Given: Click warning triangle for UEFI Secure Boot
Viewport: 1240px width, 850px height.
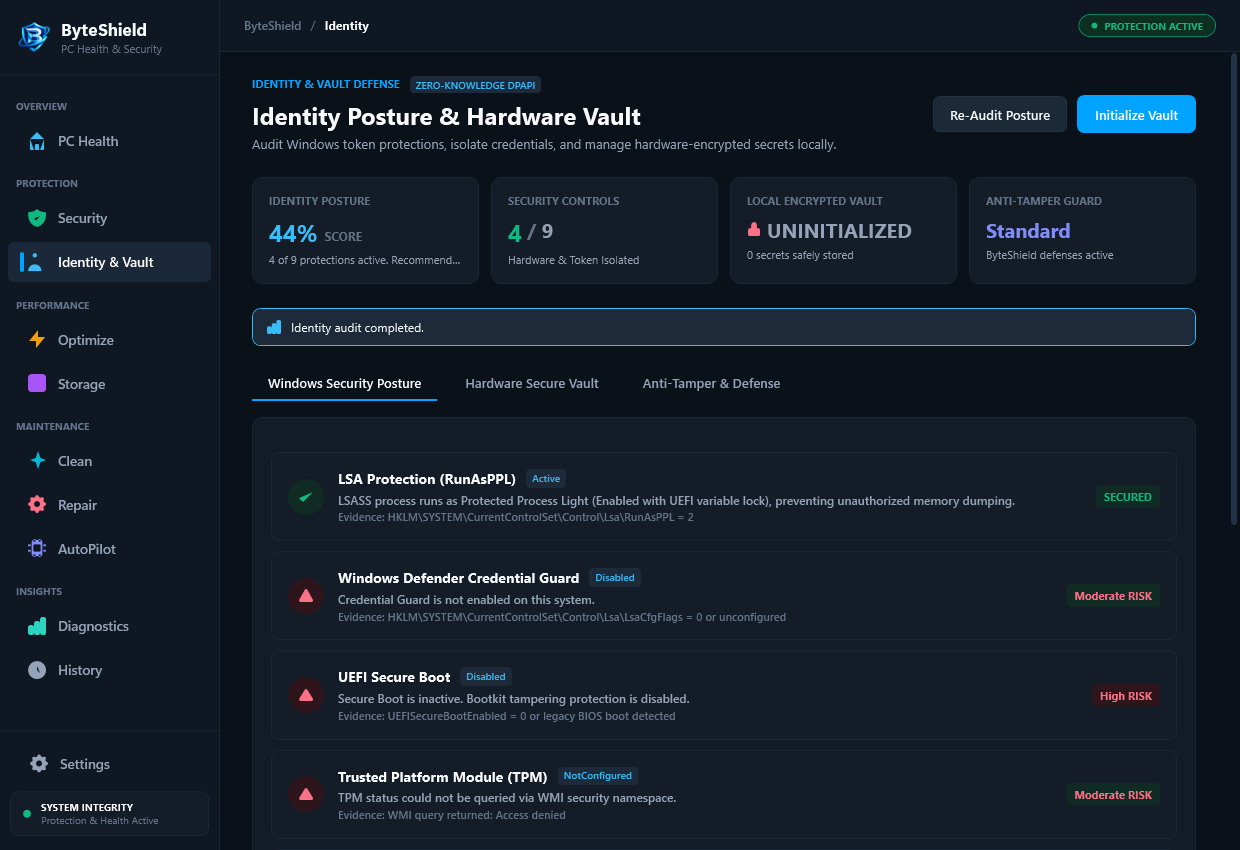Looking at the screenshot, I should (306, 695).
